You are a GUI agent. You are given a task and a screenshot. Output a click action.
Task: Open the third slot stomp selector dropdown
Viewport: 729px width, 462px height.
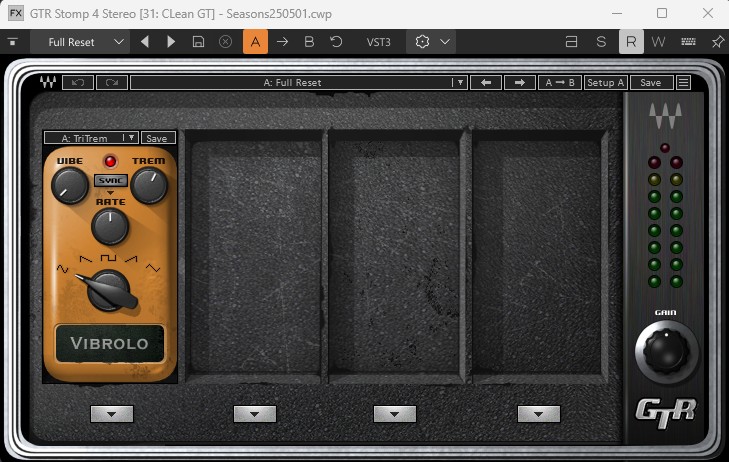[395, 414]
